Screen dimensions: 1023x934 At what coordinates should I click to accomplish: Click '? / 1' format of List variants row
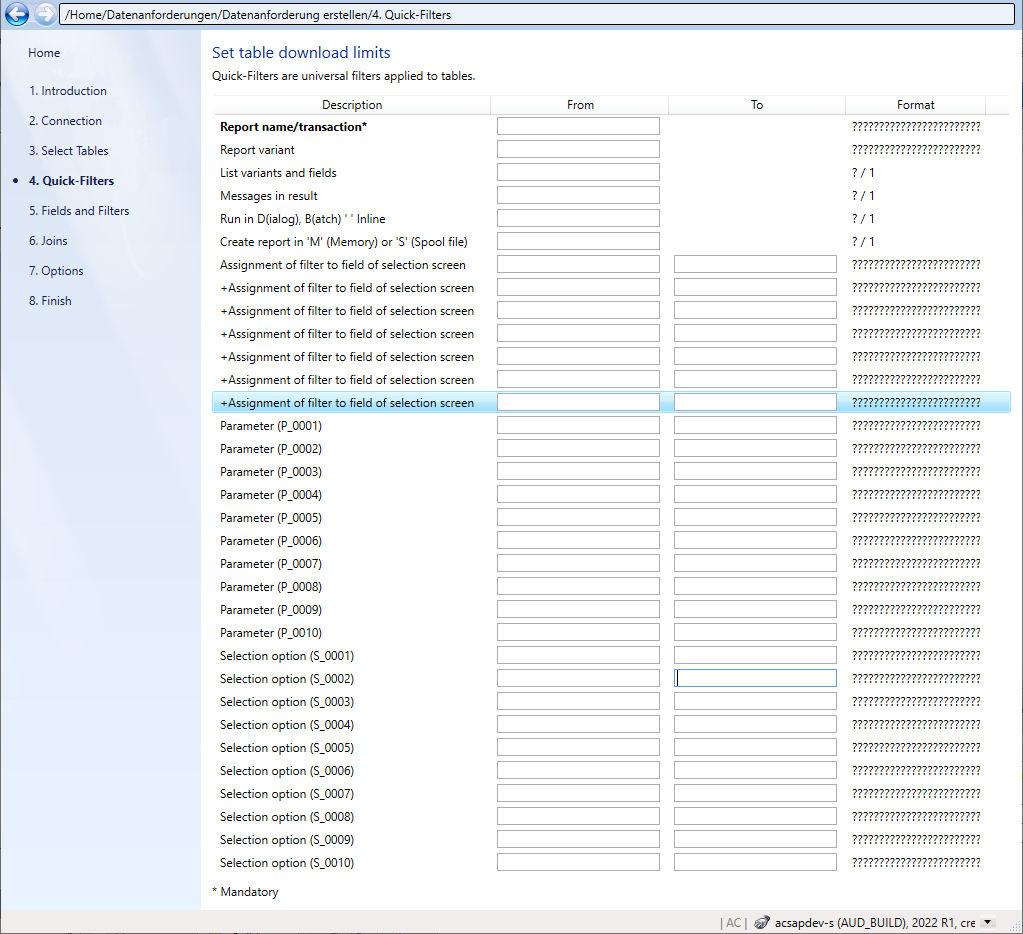863,172
